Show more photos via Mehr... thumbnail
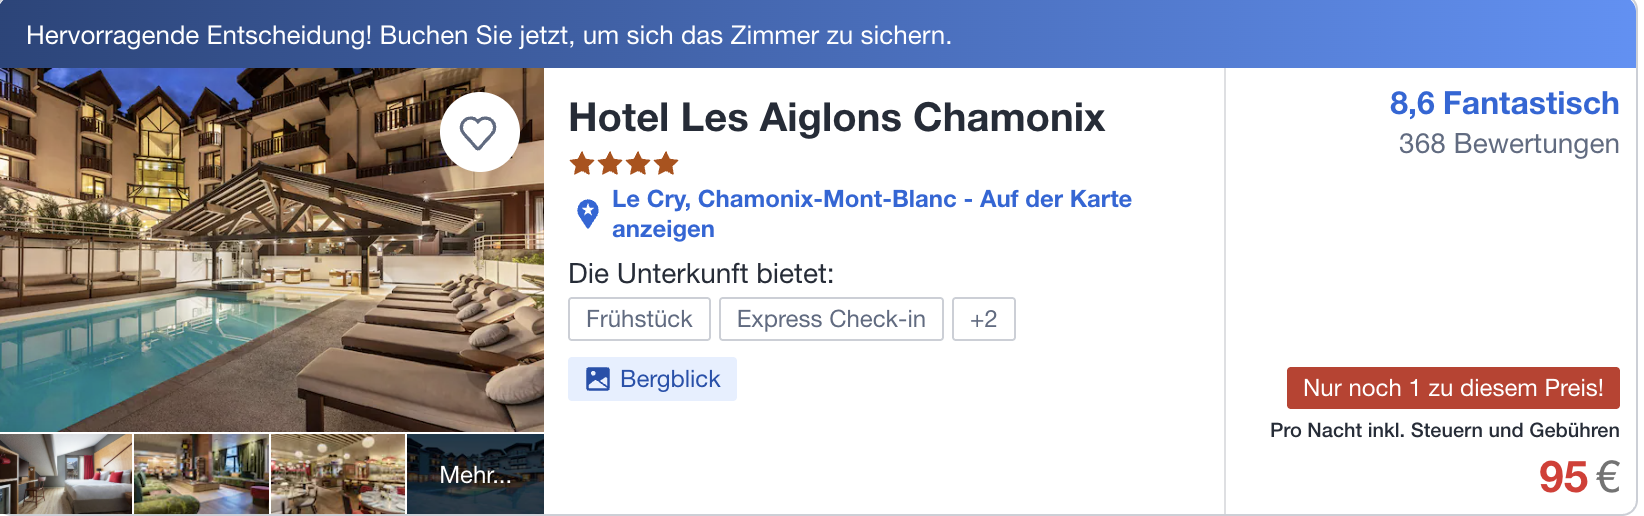The image size is (1644, 516). [x=475, y=474]
